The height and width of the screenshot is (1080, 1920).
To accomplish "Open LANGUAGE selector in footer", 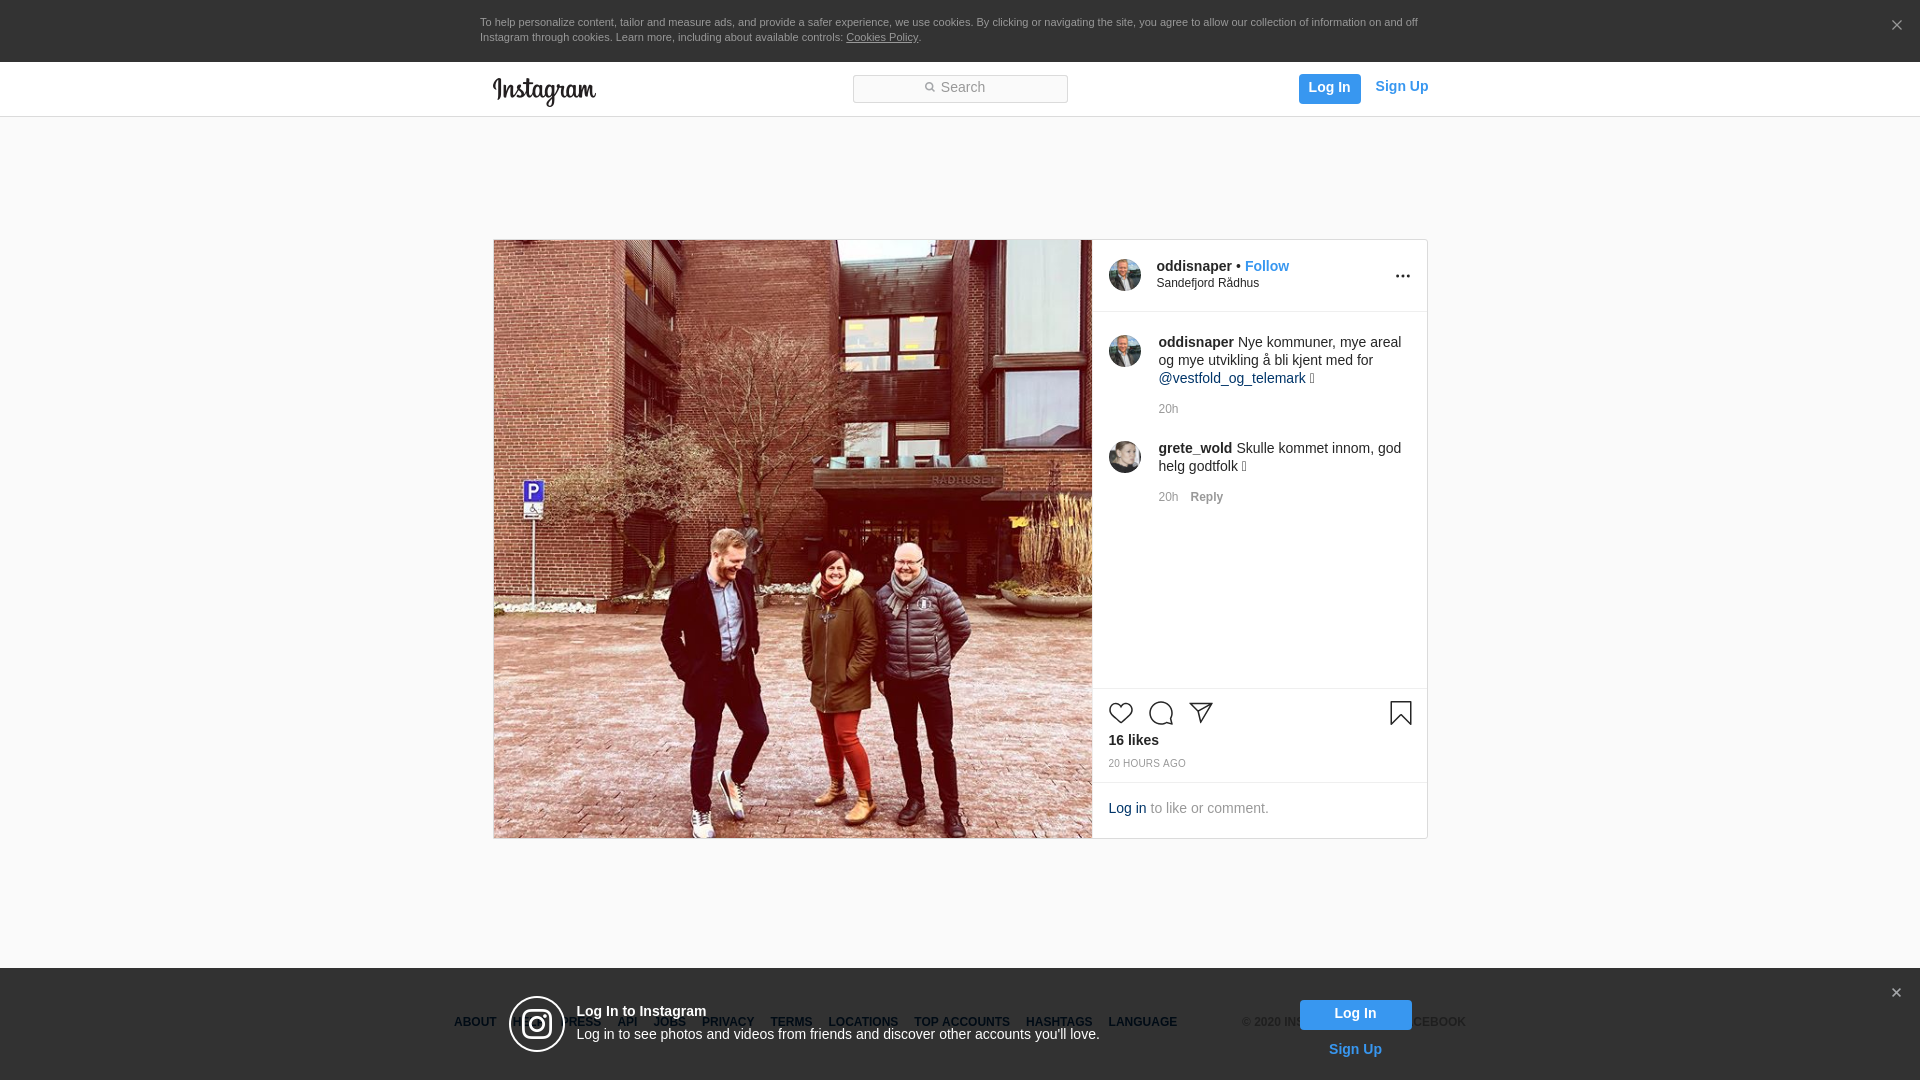I will [1142, 1022].
